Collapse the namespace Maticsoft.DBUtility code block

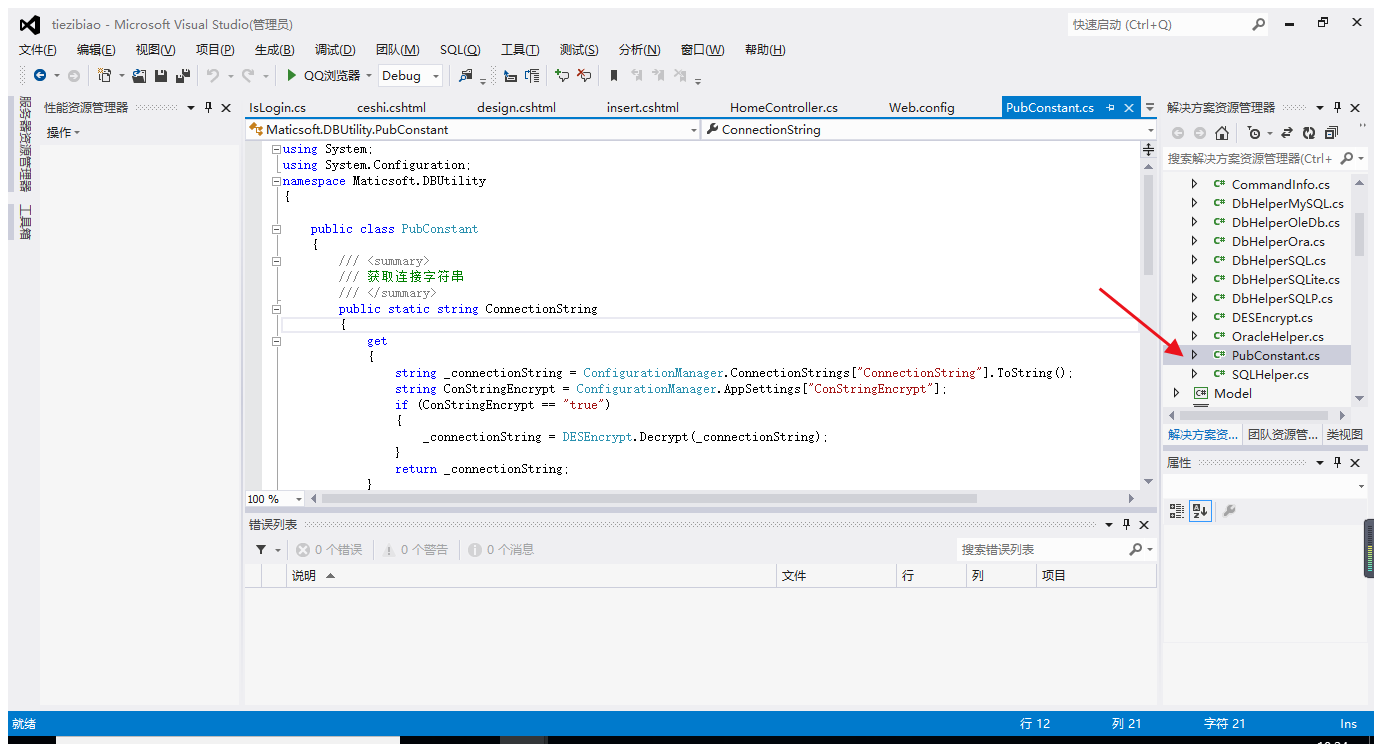276,181
